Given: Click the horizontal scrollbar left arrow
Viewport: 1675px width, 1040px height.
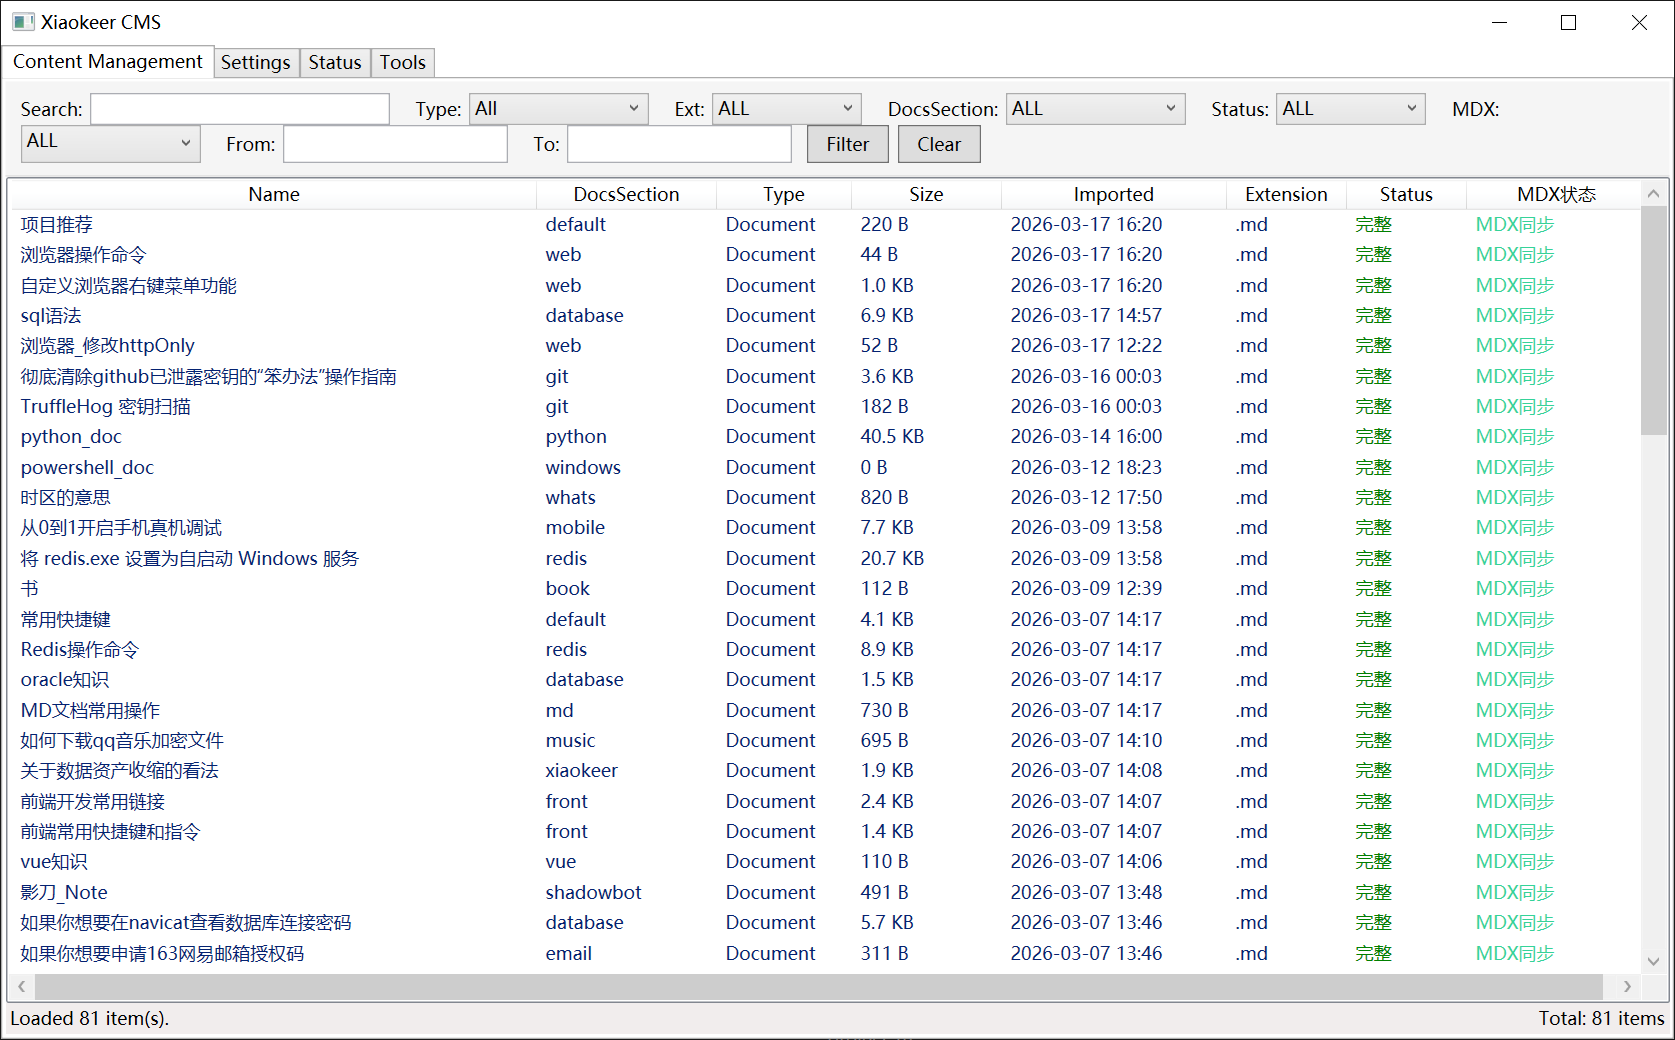Looking at the screenshot, I should (21, 987).
